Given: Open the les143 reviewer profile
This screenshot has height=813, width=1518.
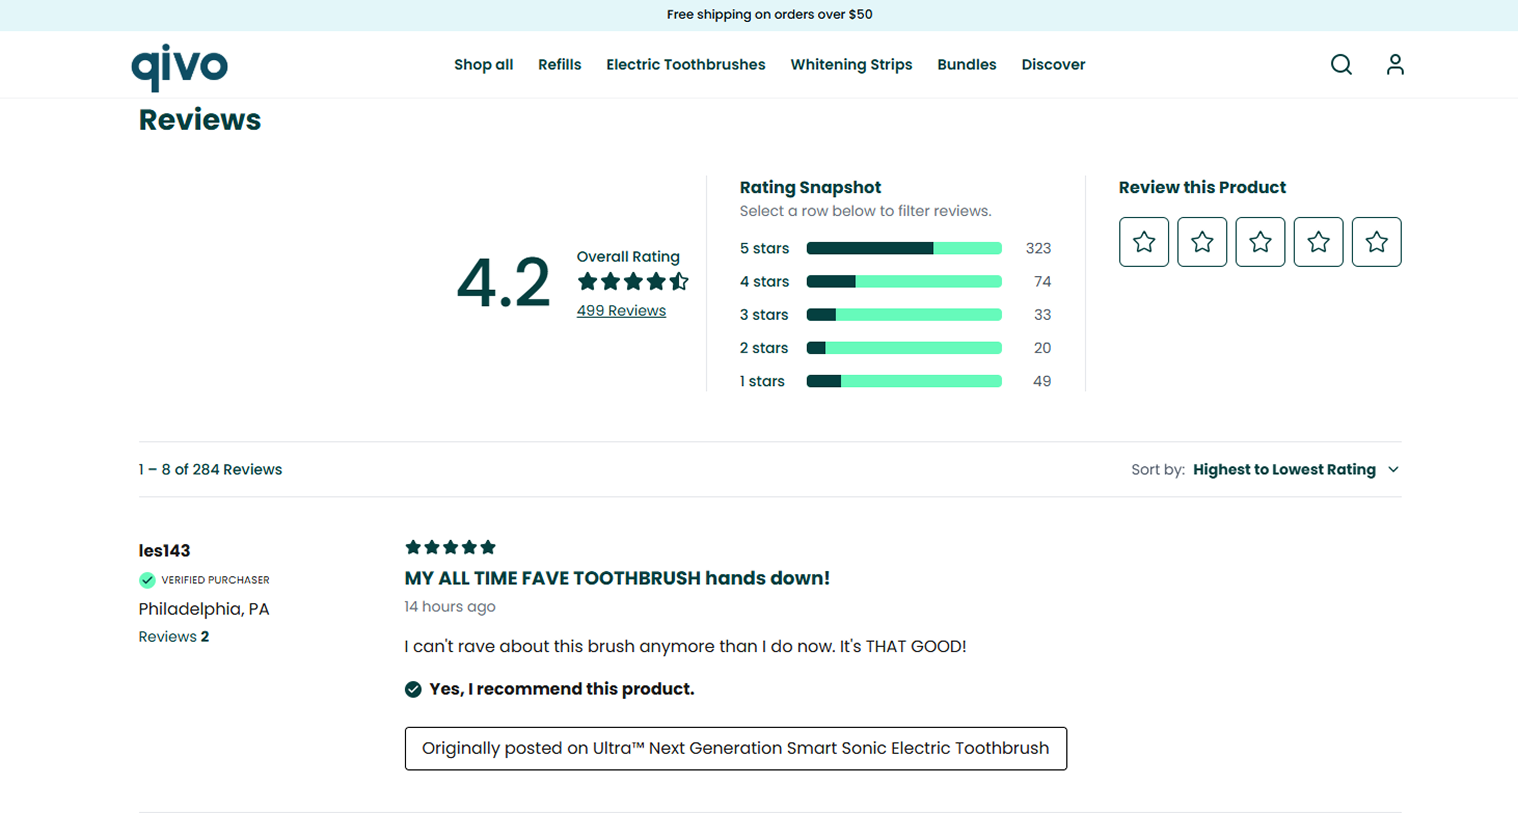Looking at the screenshot, I should click(x=164, y=551).
